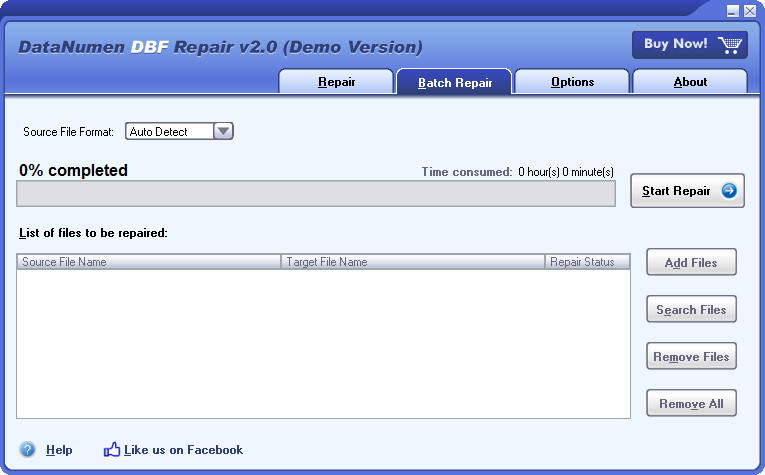Viewport: 765px width, 475px height.
Task: Click the Facebook thumbs-up icon
Action: (112, 449)
